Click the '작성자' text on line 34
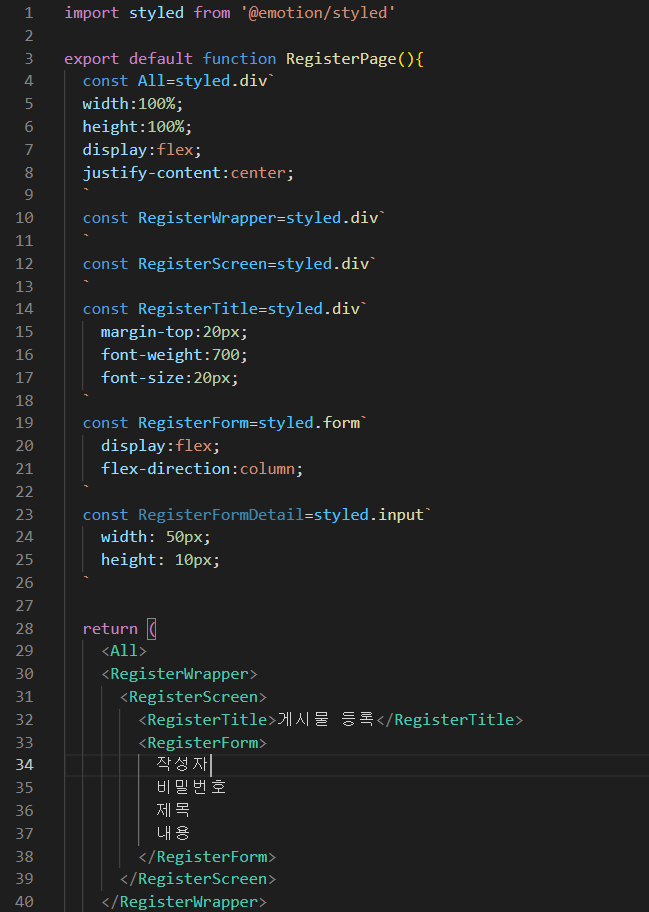This screenshot has width=649, height=912. (x=183, y=764)
